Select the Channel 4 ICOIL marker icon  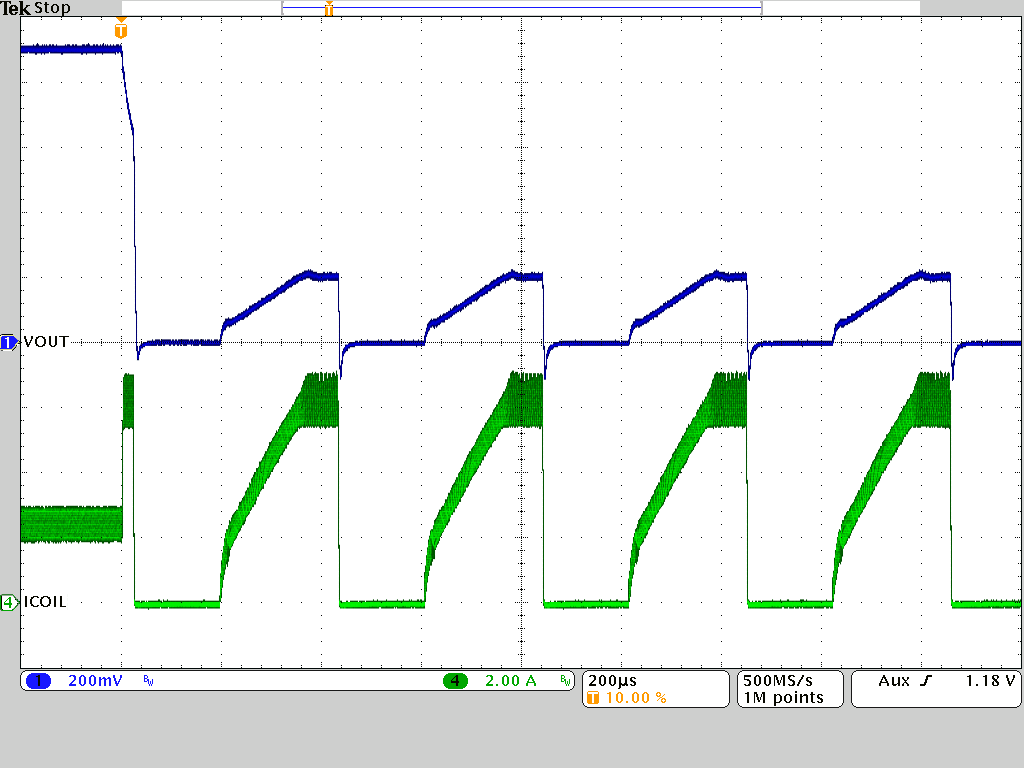(6, 601)
